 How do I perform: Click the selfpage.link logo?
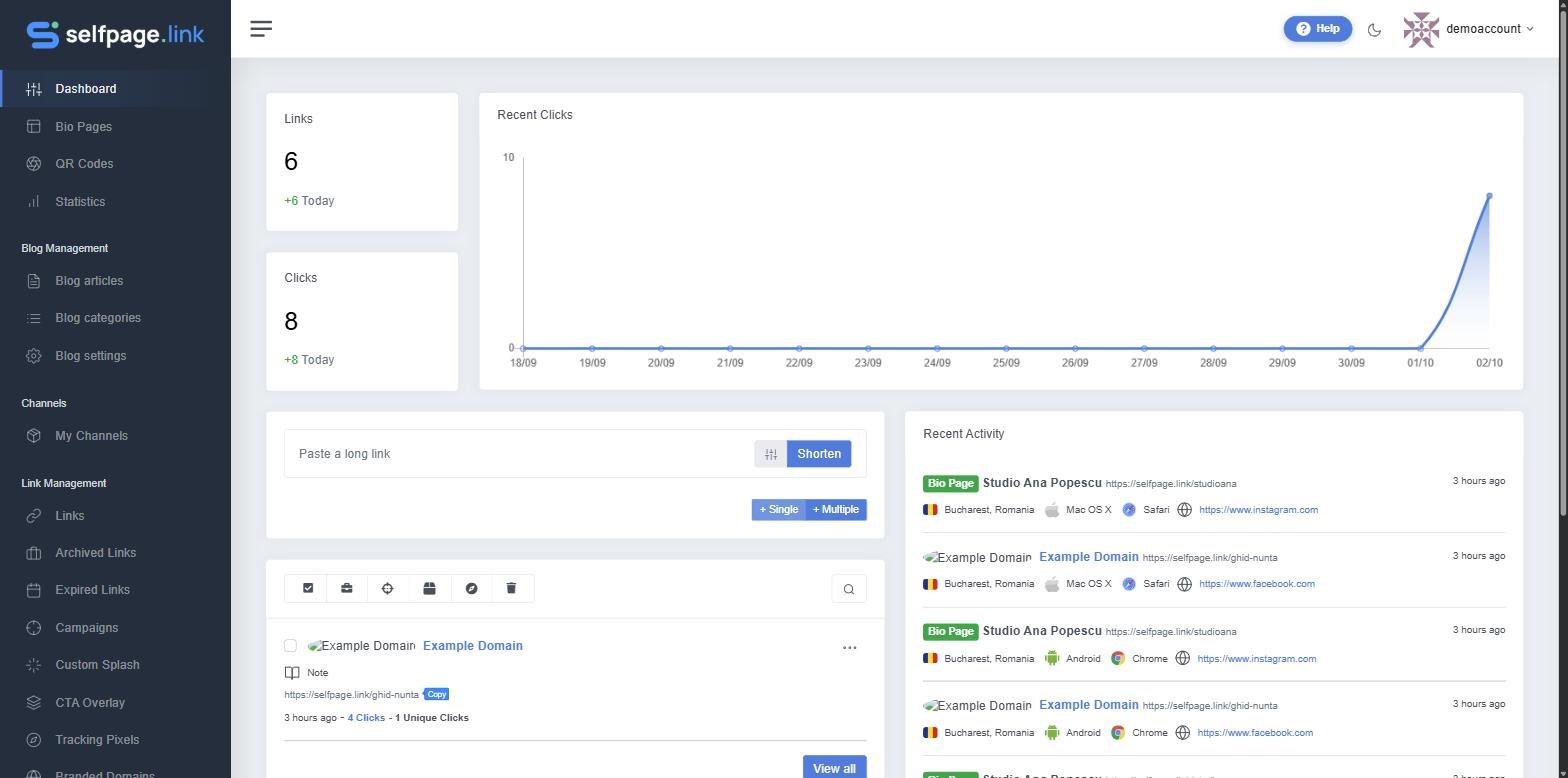[x=115, y=34]
